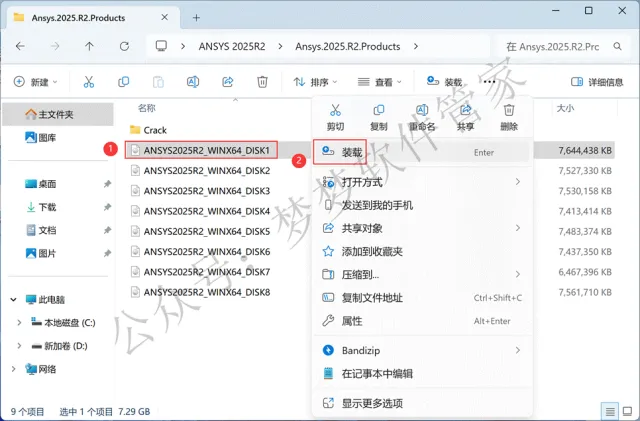Click the 装载 mount button in toolbar

point(444,82)
